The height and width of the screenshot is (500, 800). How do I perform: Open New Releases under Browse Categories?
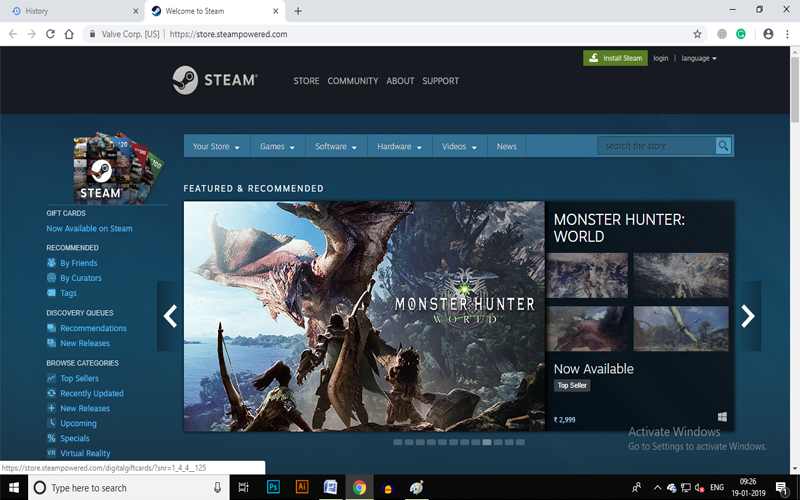click(x=85, y=408)
